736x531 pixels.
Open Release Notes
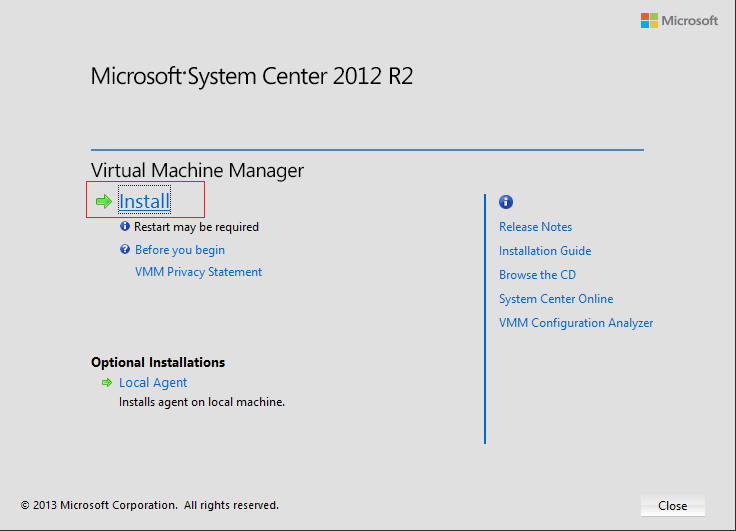point(536,227)
